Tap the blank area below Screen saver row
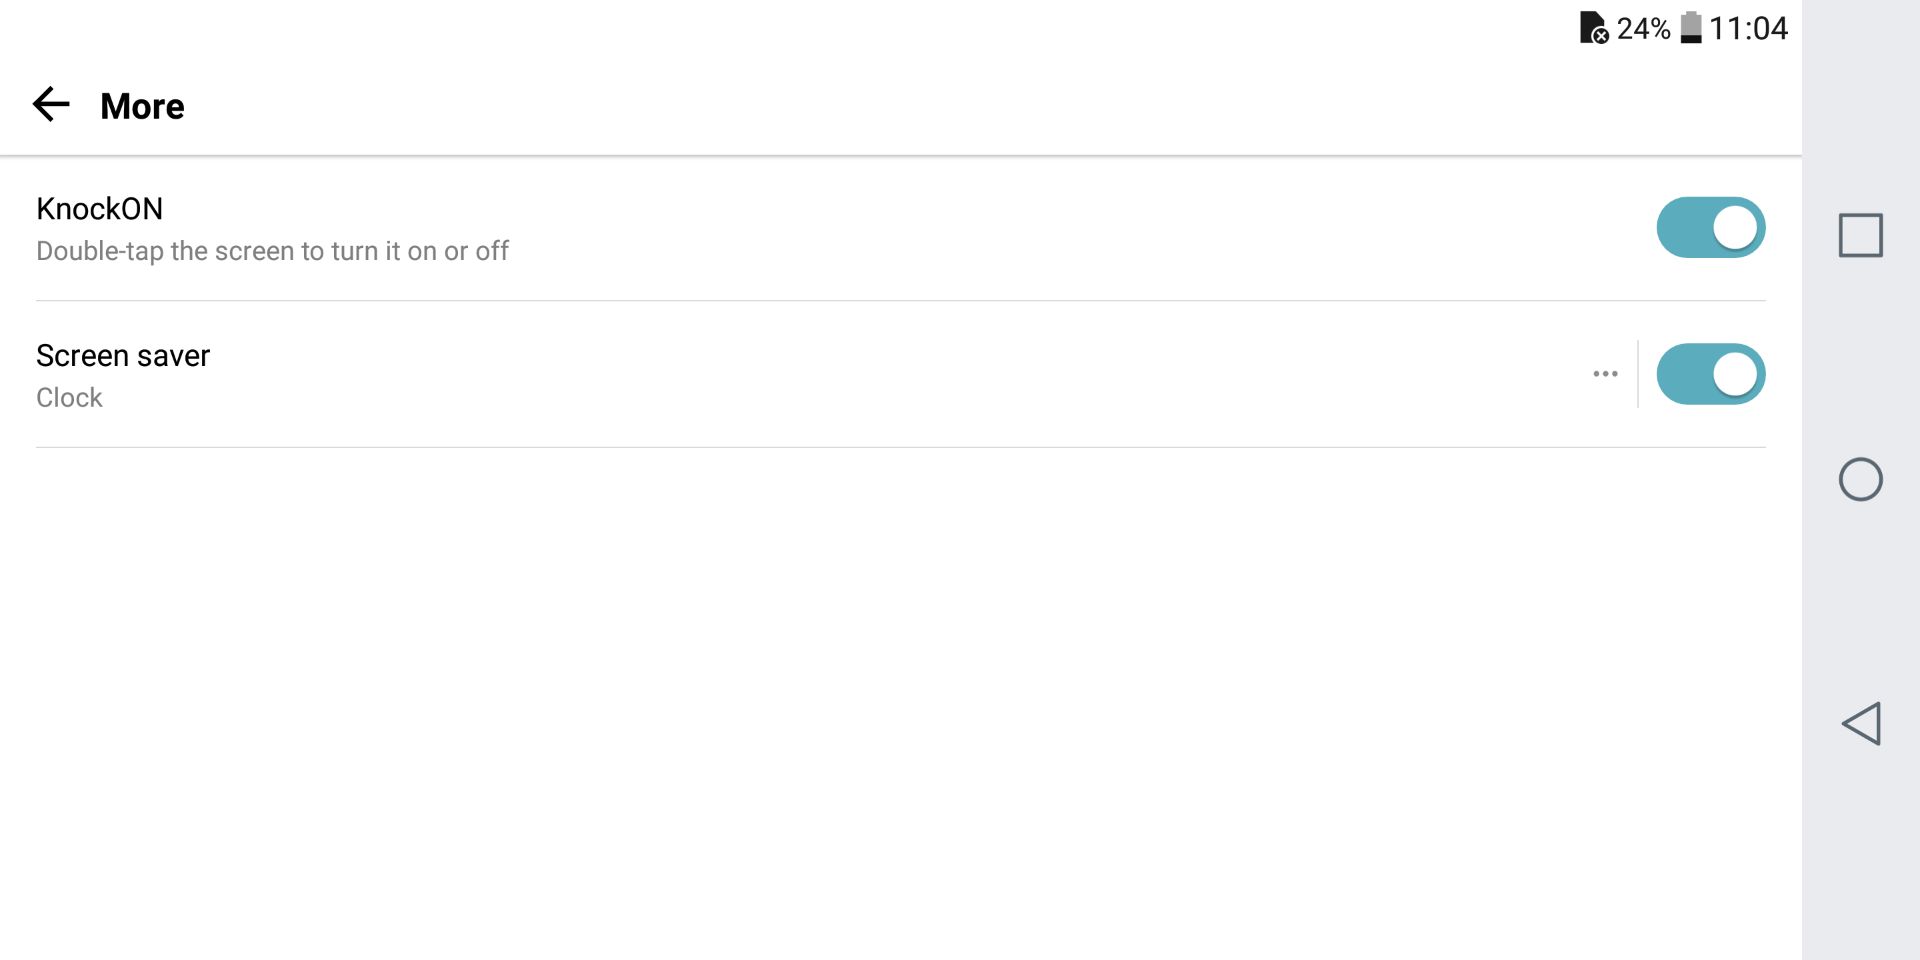Viewport: 1920px width, 960px height. pos(901,700)
